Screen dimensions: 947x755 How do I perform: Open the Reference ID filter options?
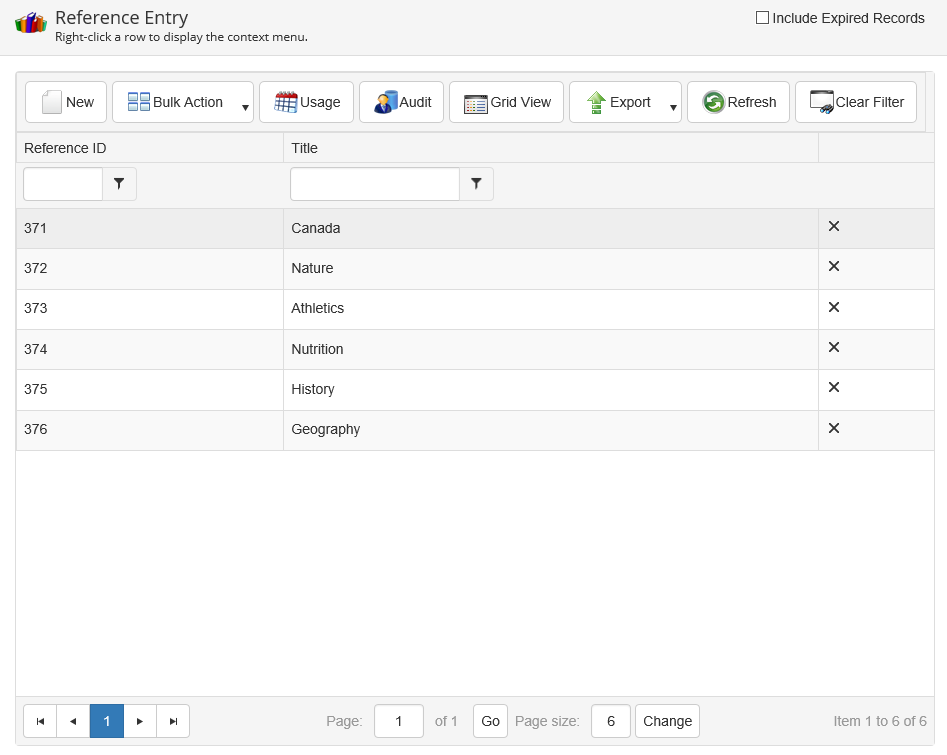[120, 184]
